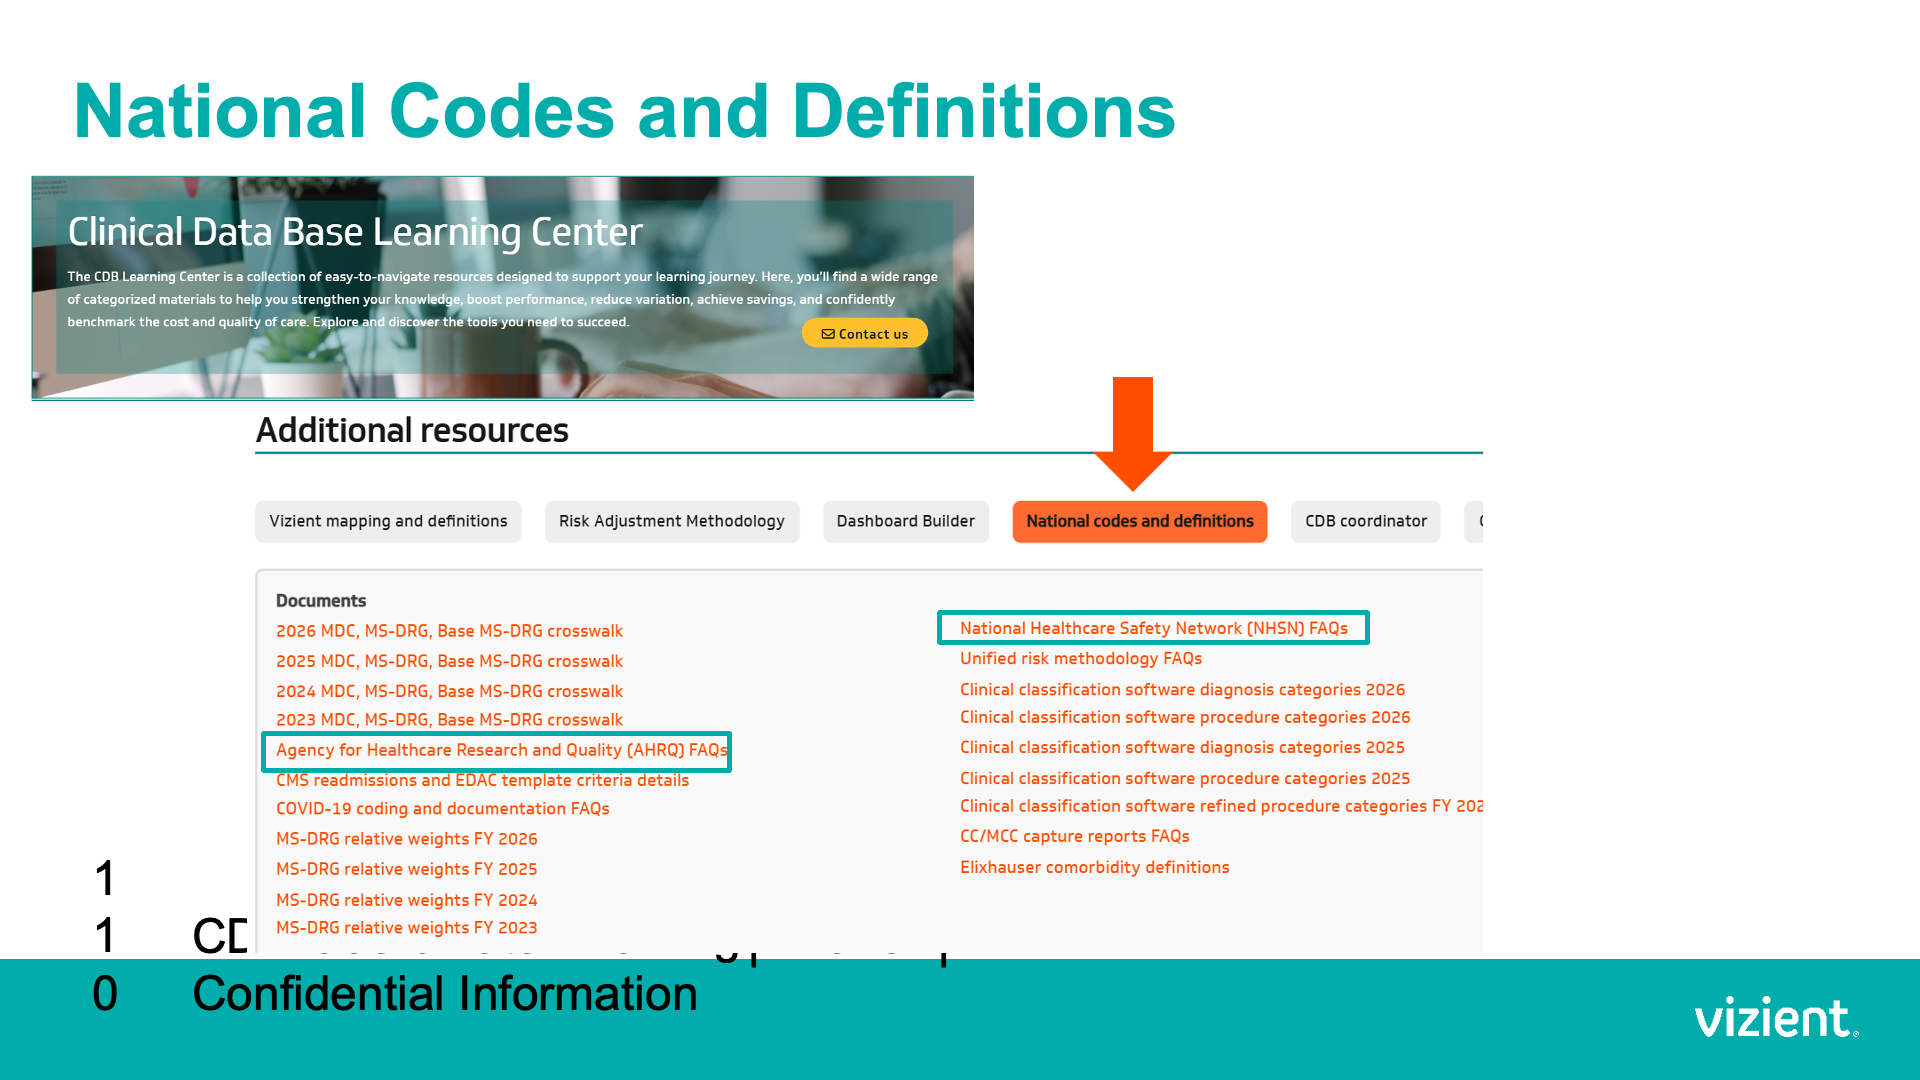Viewport: 1920px width, 1080px height.
Task: Open CCS procedure categories 2025 link
Action: click(x=1185, y=778)
